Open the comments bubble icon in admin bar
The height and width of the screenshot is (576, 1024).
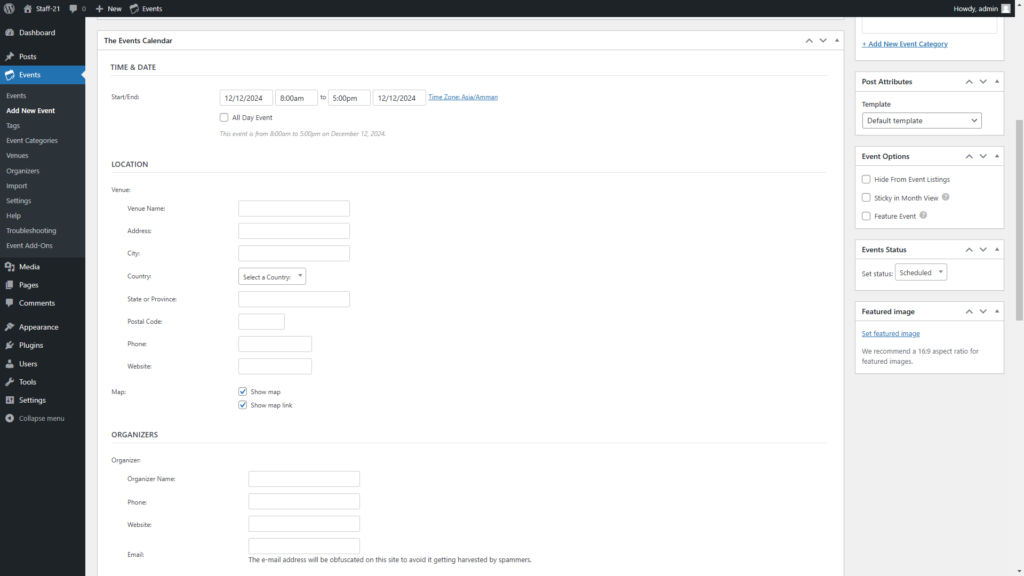(74, 8)
